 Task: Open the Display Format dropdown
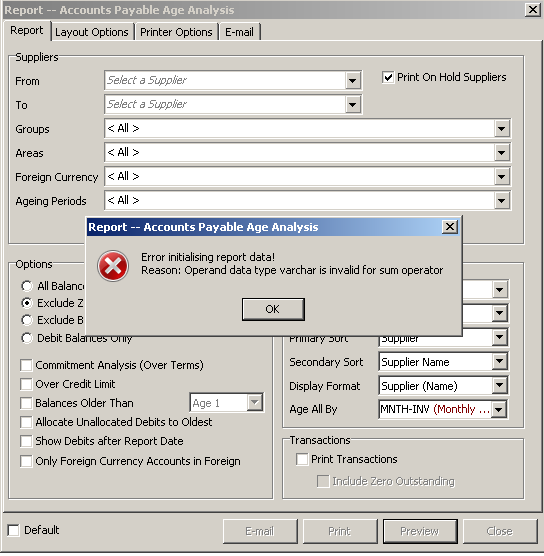(x=499, y=385)
